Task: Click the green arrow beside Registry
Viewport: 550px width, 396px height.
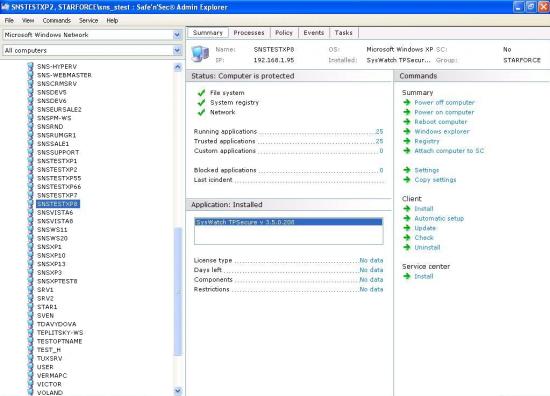Action: [x=407, y=141]
